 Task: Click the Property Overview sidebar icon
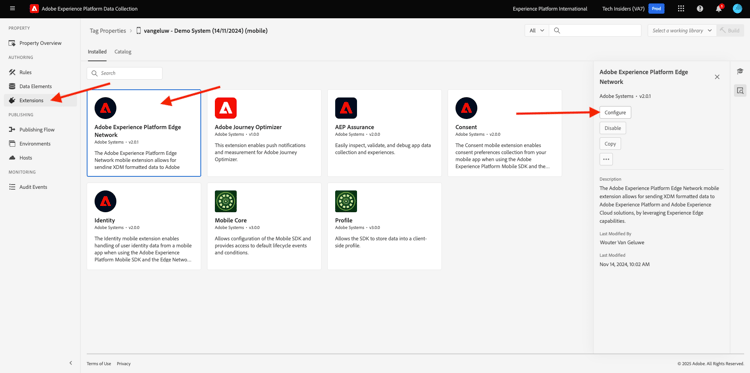coord(12,43)
